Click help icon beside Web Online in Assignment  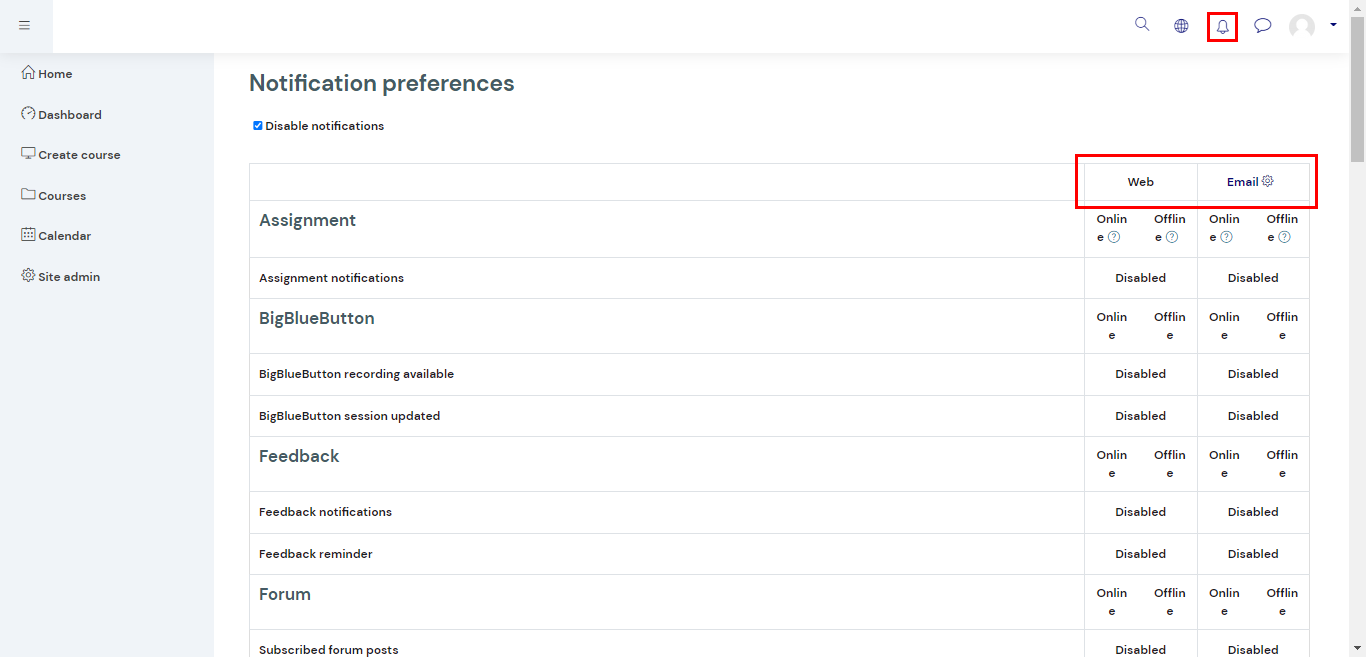tap(1114, 237)
